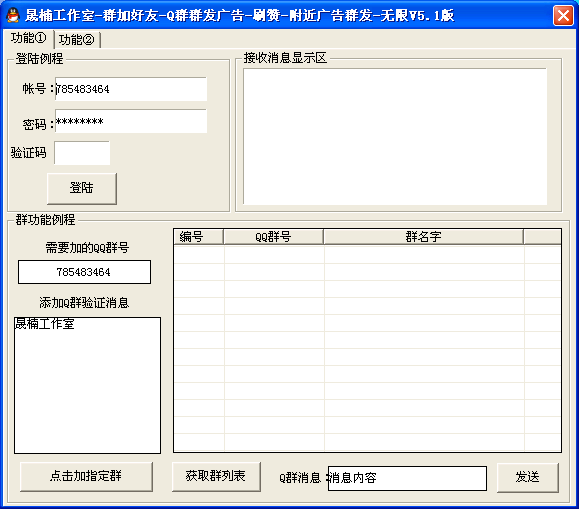Viewport: 579px width, 509px height.
Task: Click the 群名字 column header
Action: click(x=424, y=236)
